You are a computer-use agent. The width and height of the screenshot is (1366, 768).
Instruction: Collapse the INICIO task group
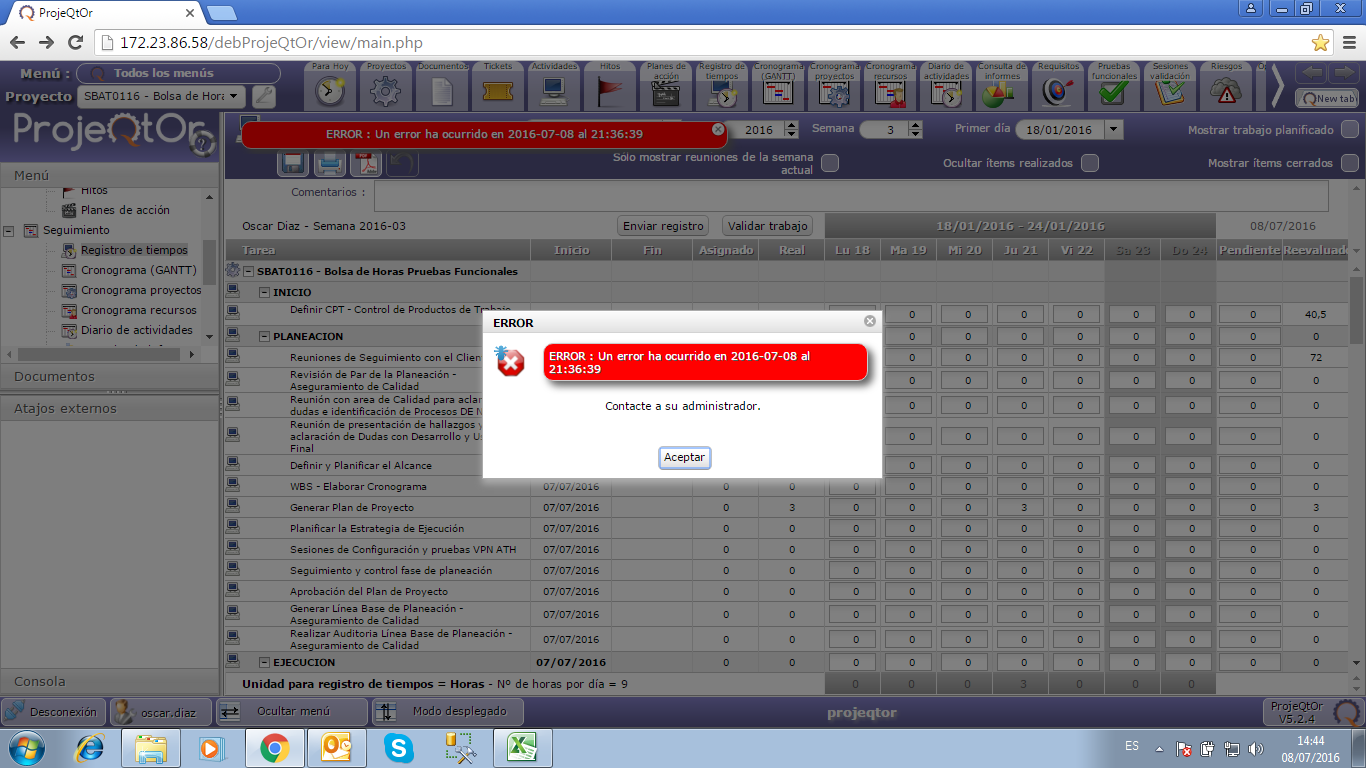[264, 292]
